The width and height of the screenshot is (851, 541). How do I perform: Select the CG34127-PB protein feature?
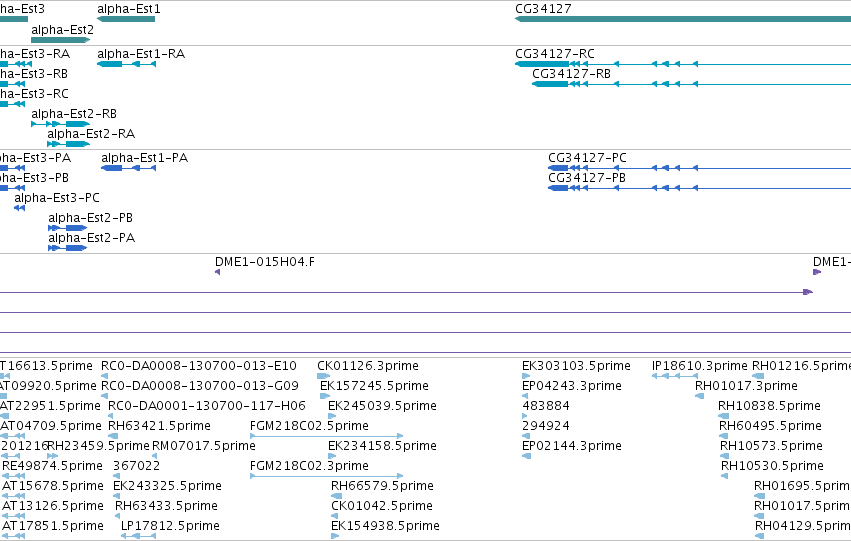[x=700, y=188]
